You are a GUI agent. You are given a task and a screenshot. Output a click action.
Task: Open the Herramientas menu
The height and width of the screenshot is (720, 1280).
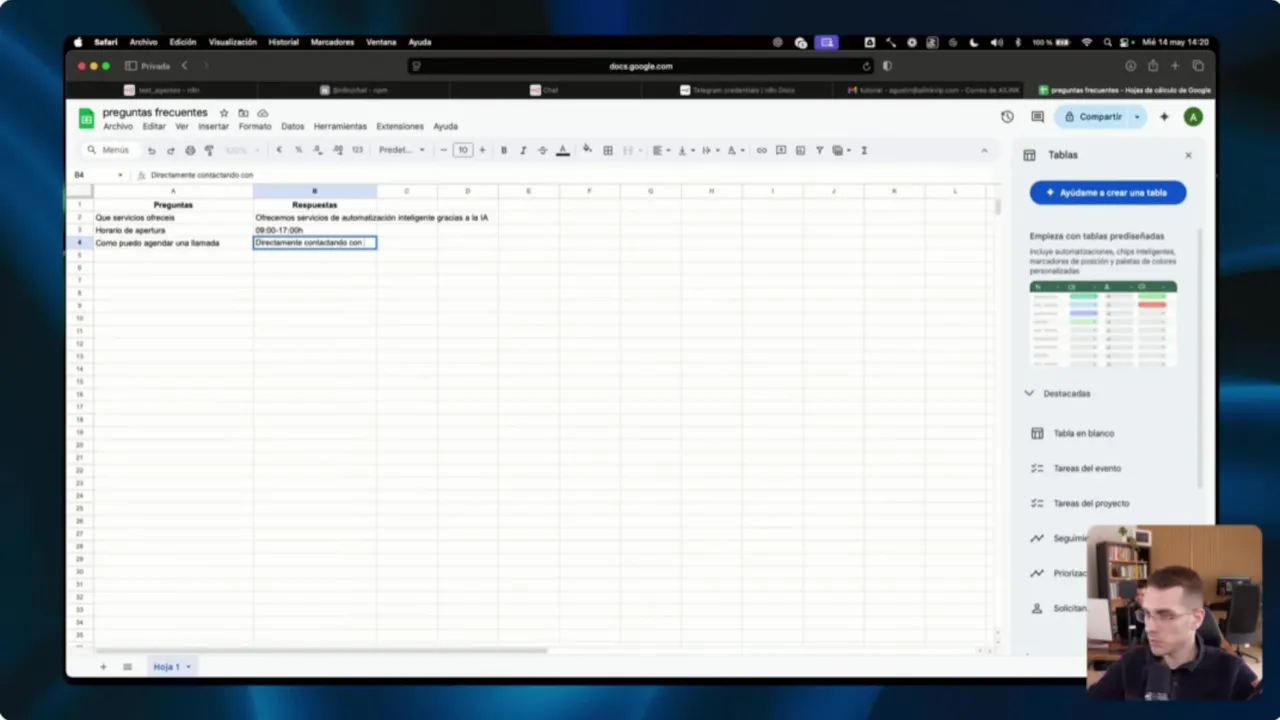coord(340,126)
